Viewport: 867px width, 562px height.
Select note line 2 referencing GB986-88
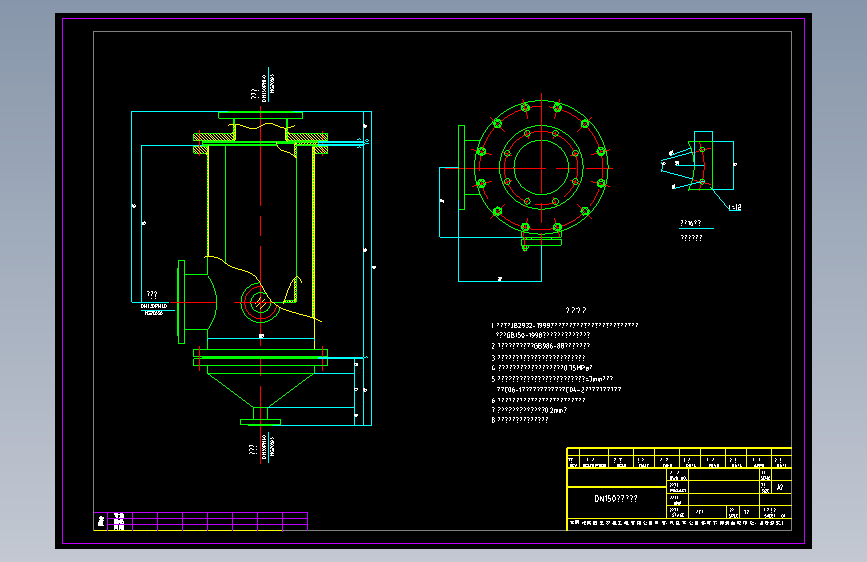(x=541, y=346)
